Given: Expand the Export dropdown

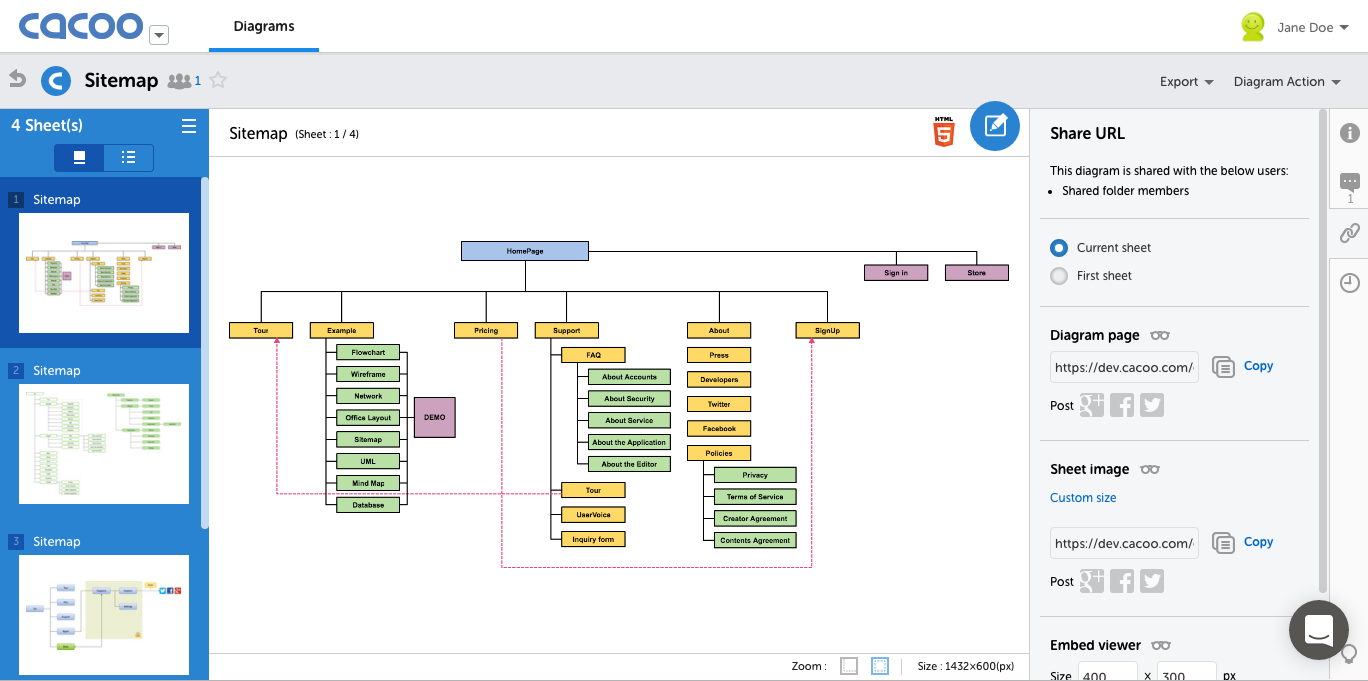Looking at the screenshot, I should [1187, 82].
